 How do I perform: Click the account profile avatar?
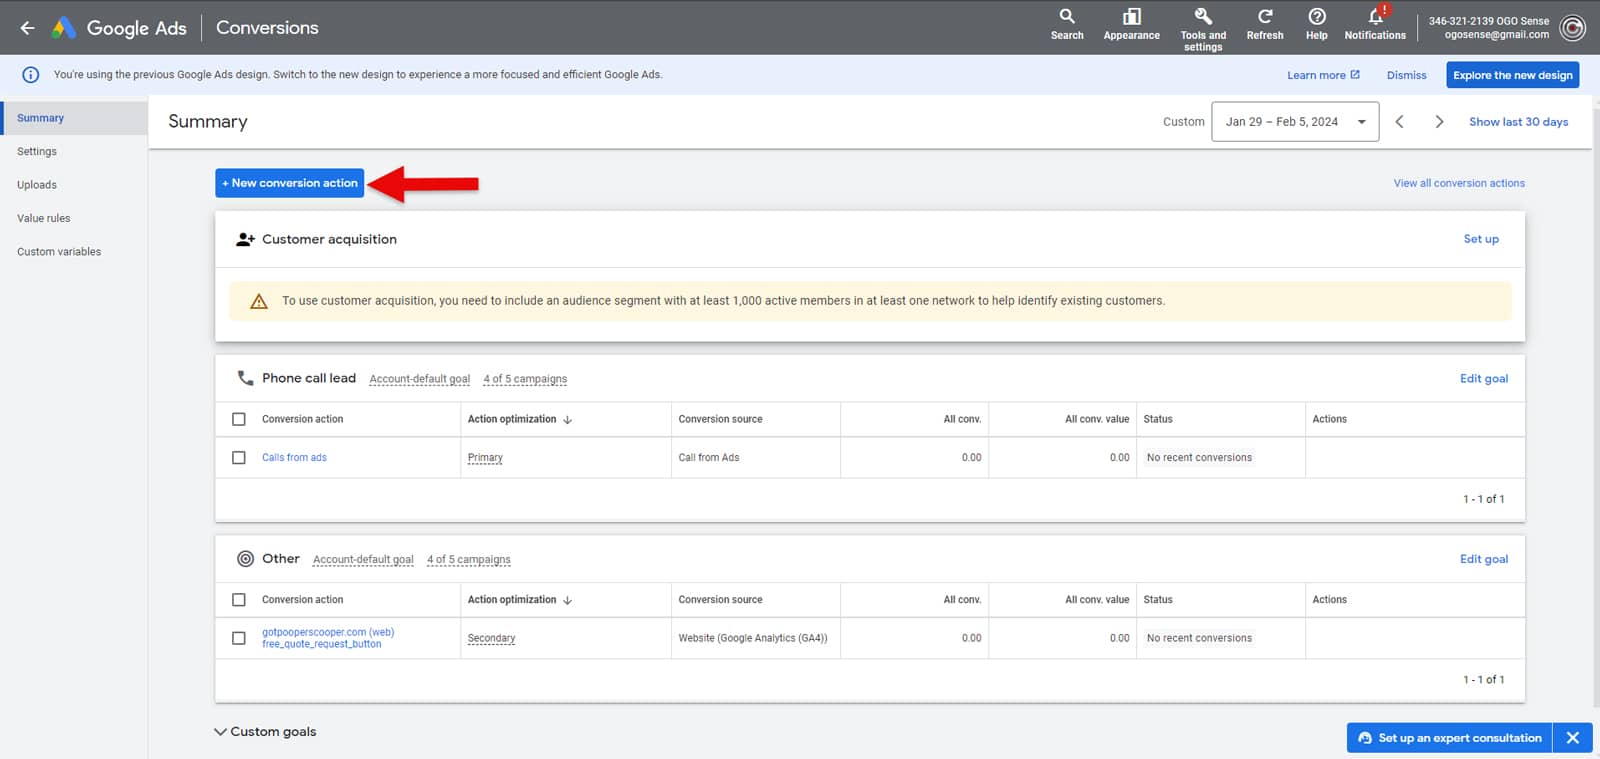coord(1573,28)
